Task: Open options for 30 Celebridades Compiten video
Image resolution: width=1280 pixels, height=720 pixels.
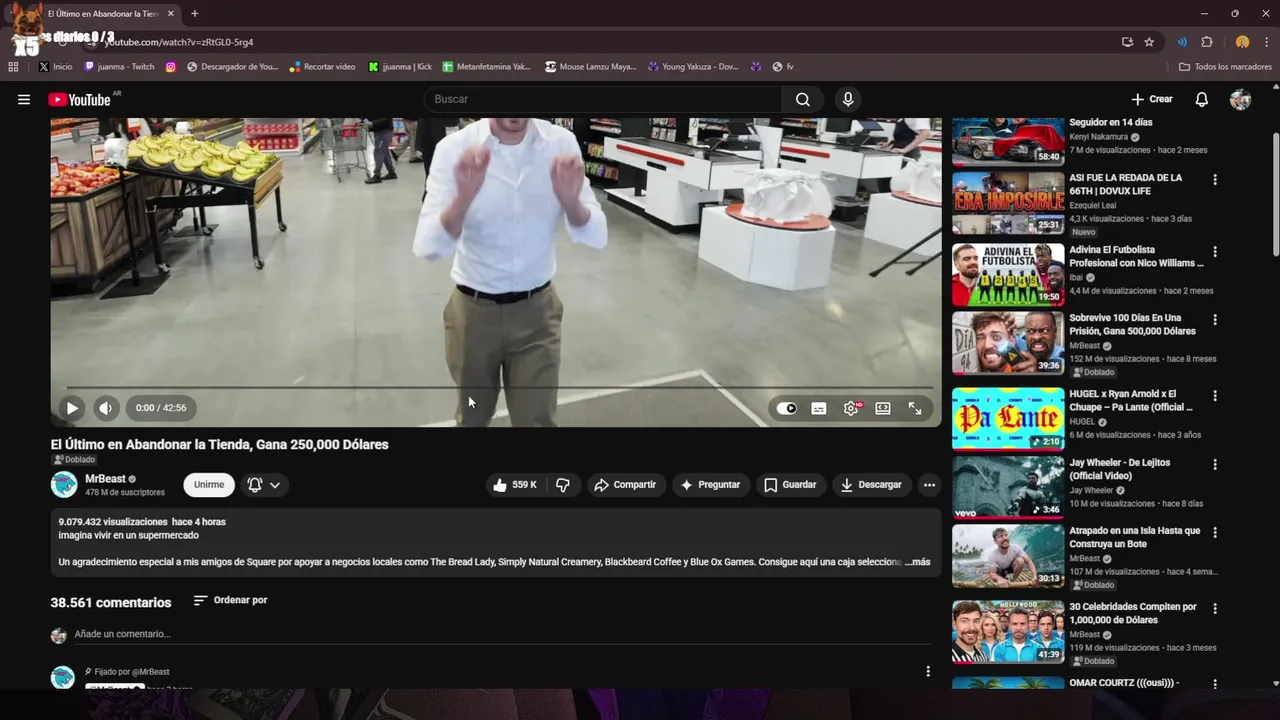Action: (x=1215, y=609)
